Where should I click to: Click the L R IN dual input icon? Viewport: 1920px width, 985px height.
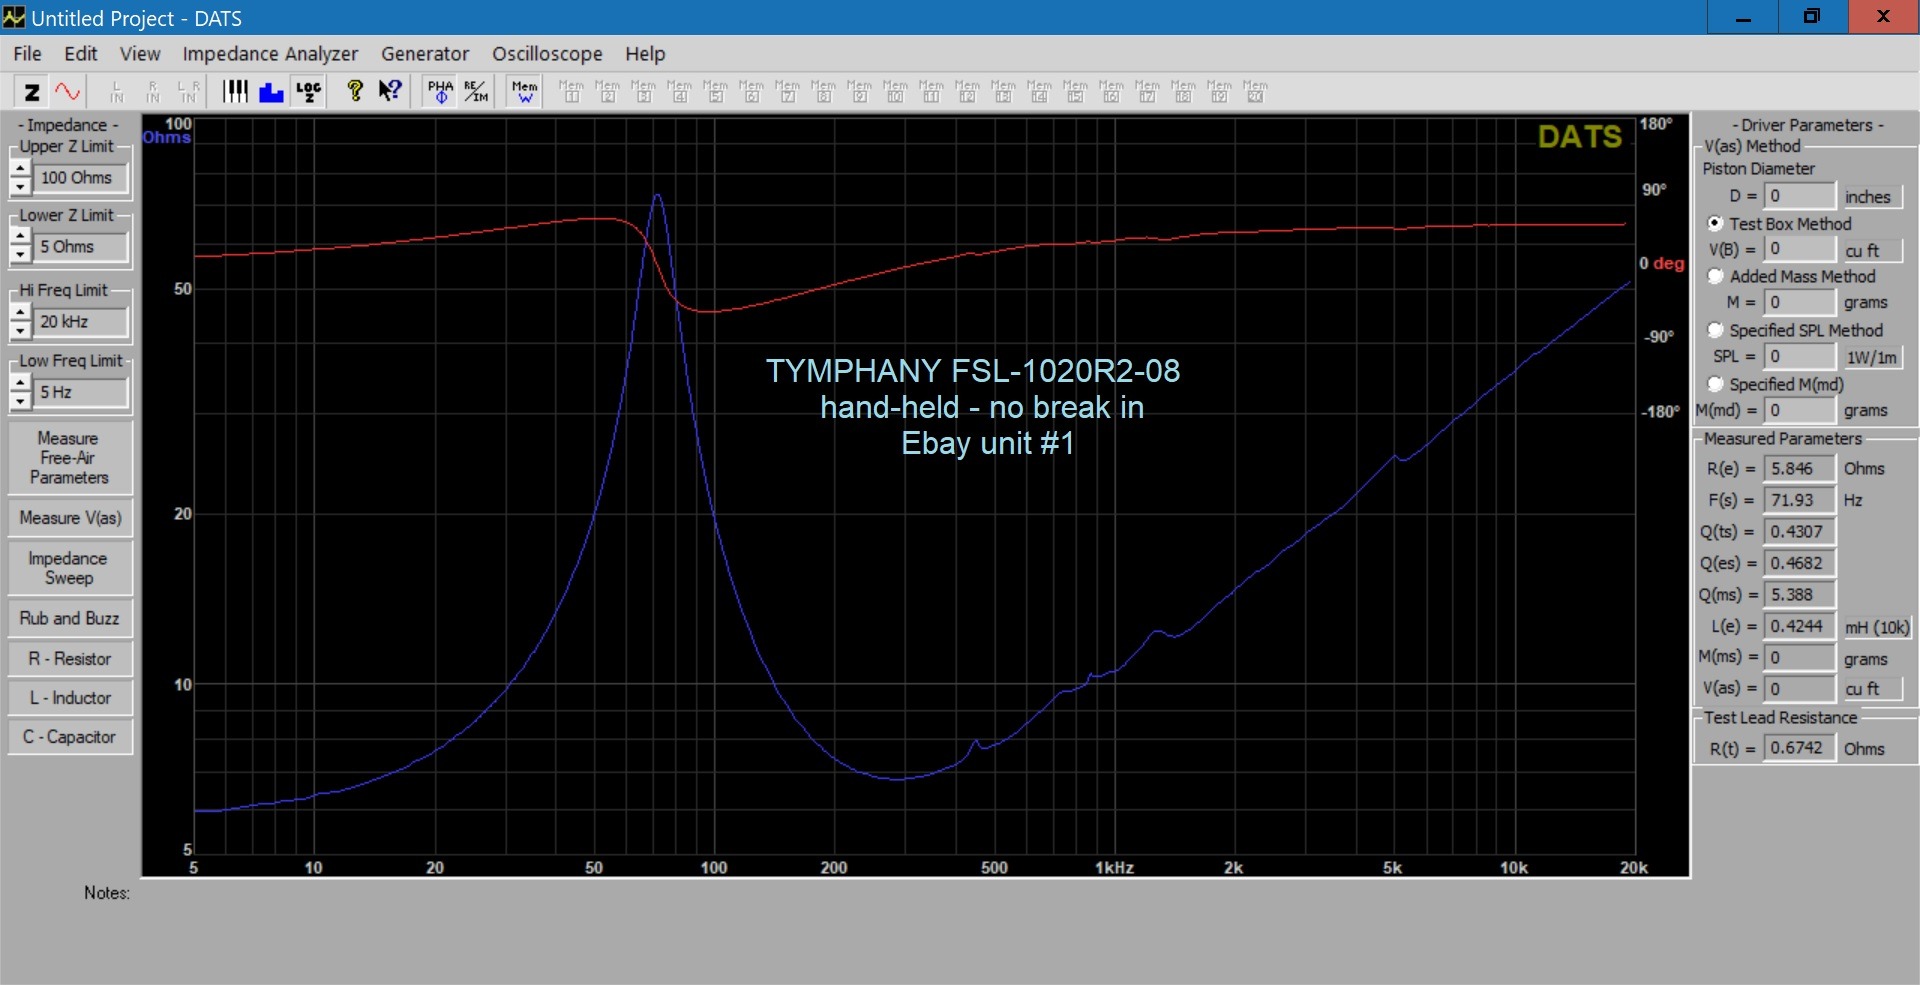point(189,92)
